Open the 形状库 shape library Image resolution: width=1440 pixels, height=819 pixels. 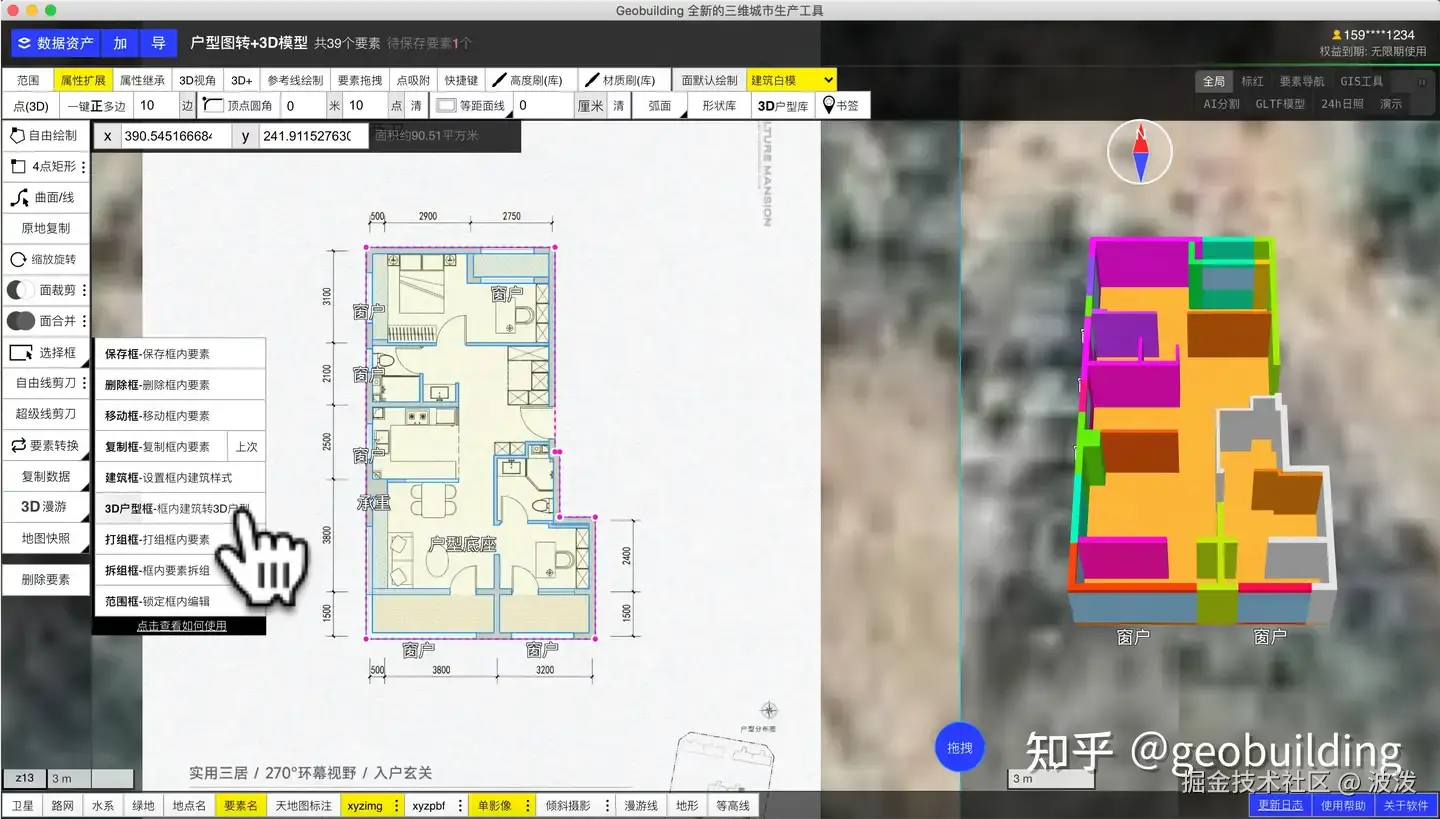click(x=719, y=105)
